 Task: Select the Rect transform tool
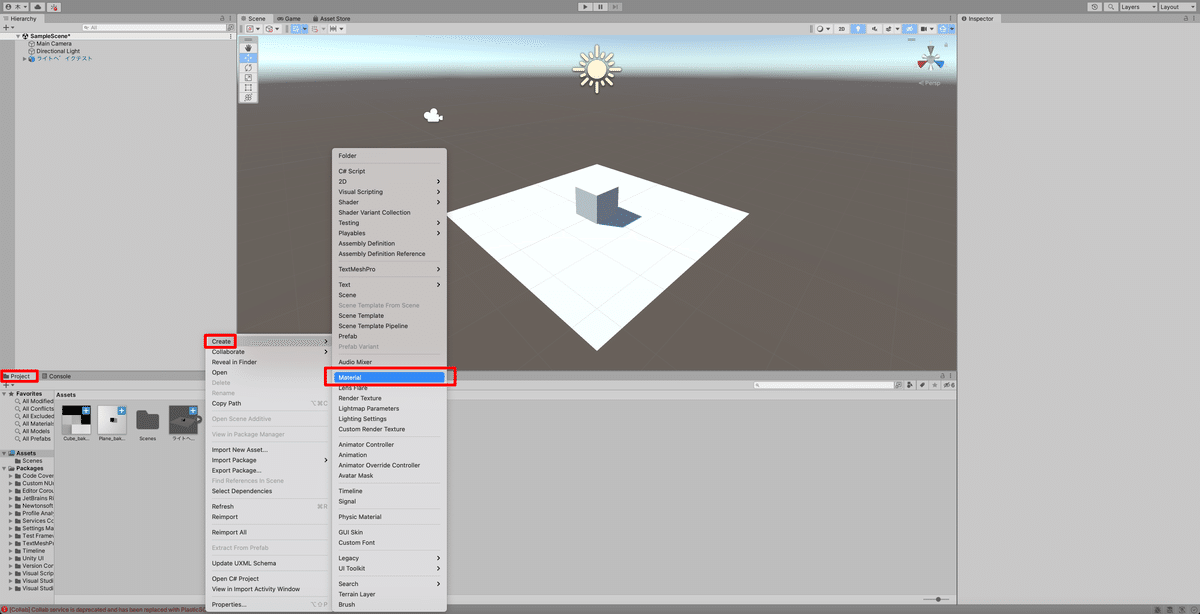point(248,87)
